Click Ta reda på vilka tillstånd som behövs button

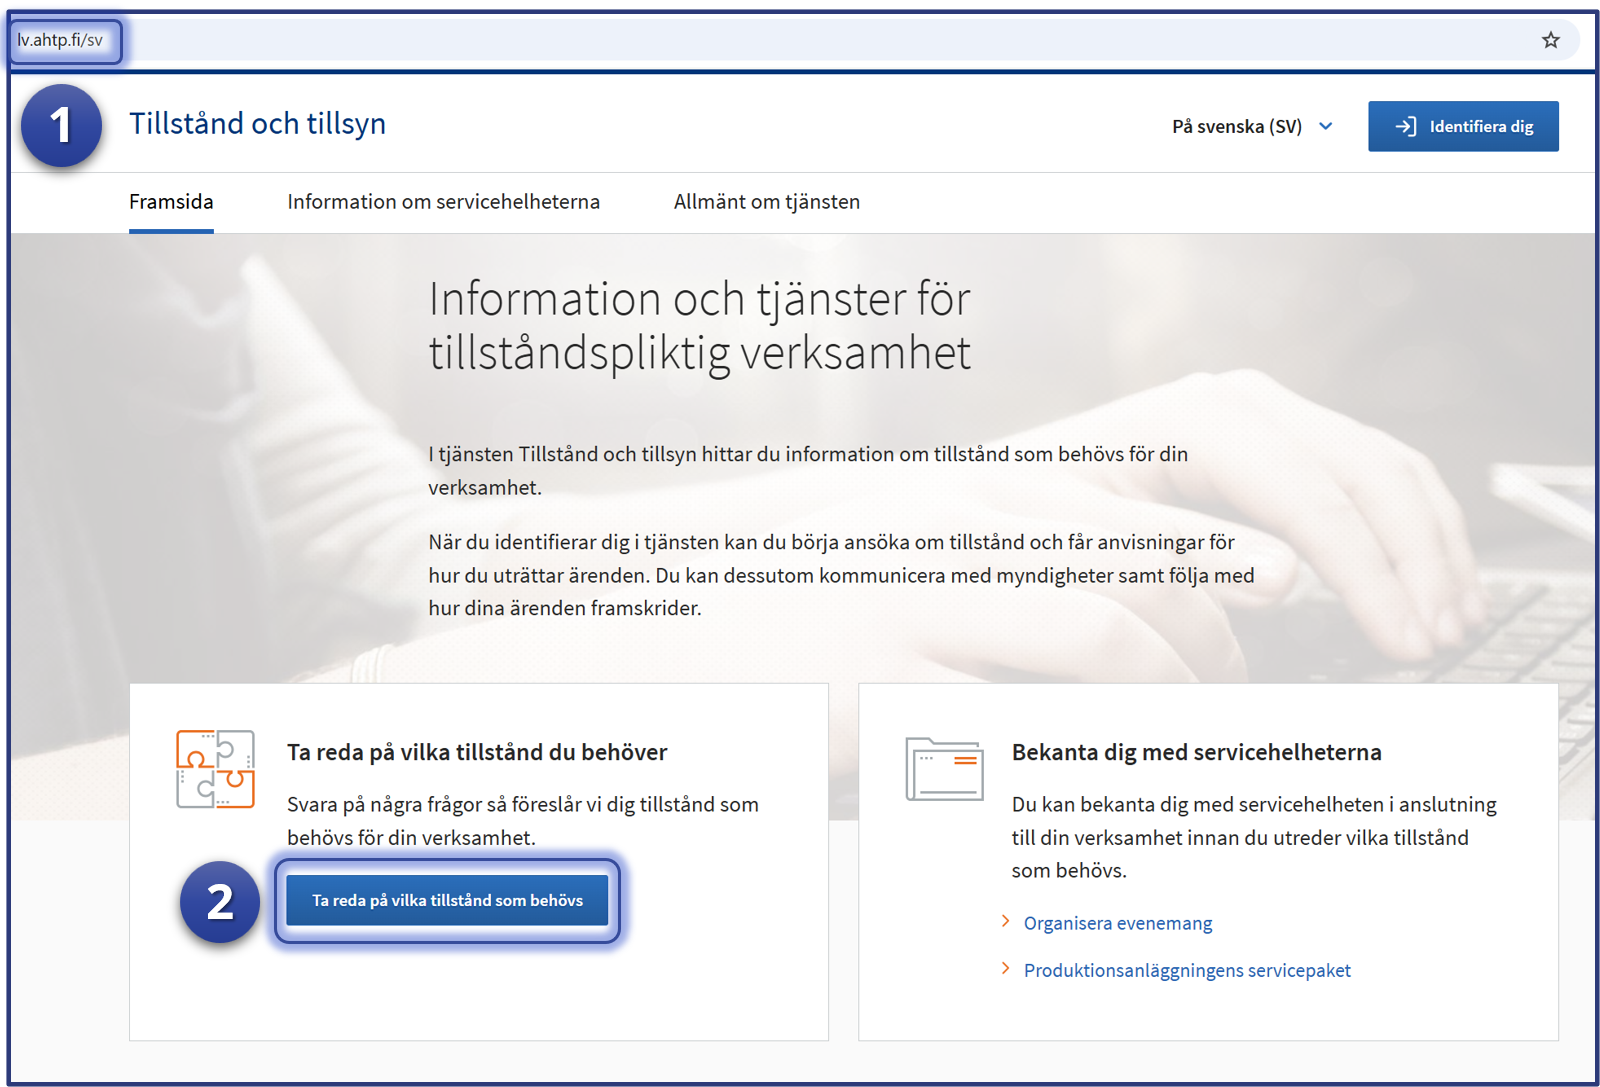(447, 900)
